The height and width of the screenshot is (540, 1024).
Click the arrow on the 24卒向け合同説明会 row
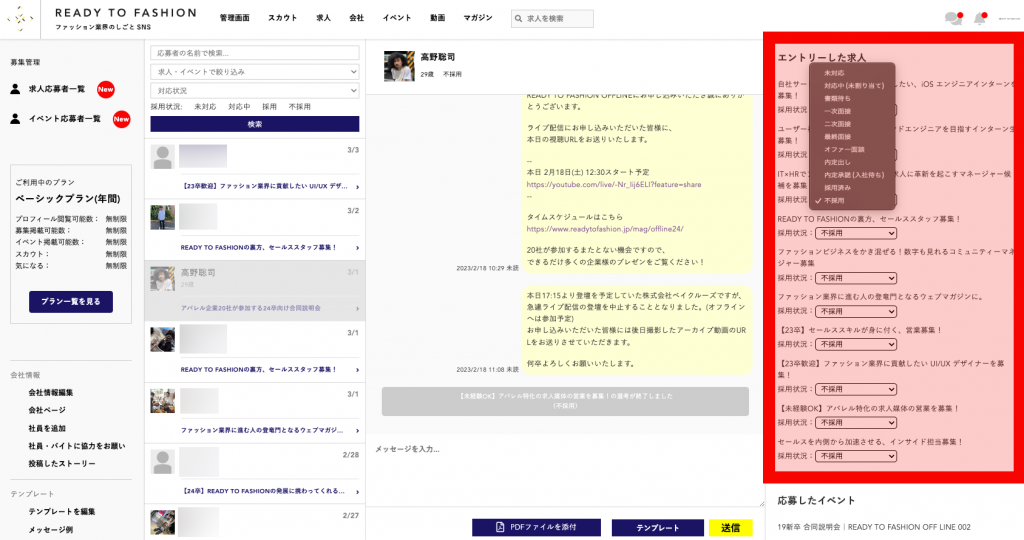tap(357, 308)
